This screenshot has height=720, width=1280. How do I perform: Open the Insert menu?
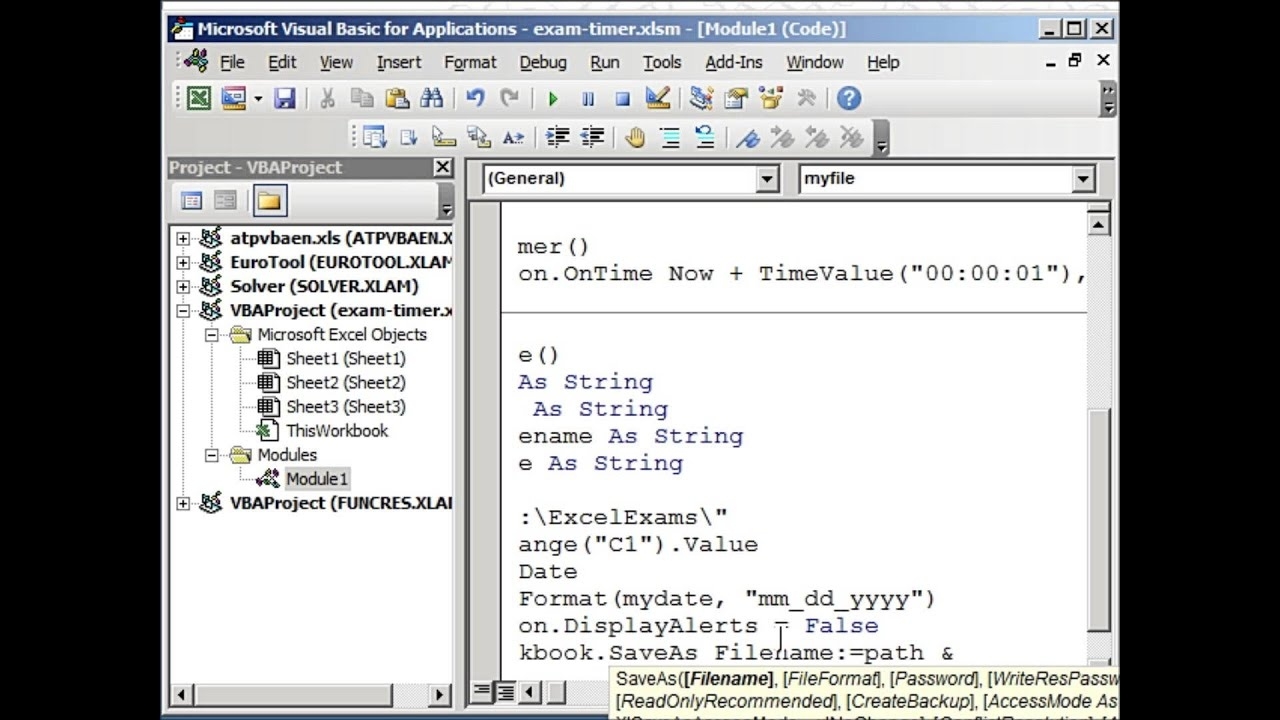399,62
